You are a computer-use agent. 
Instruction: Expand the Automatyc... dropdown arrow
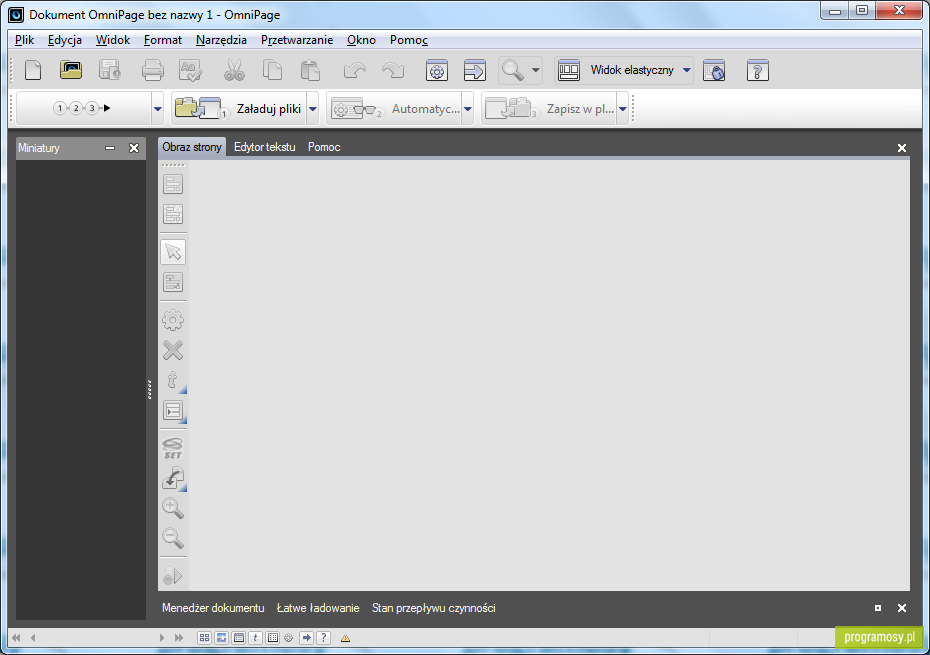click(x=467, y=109)
